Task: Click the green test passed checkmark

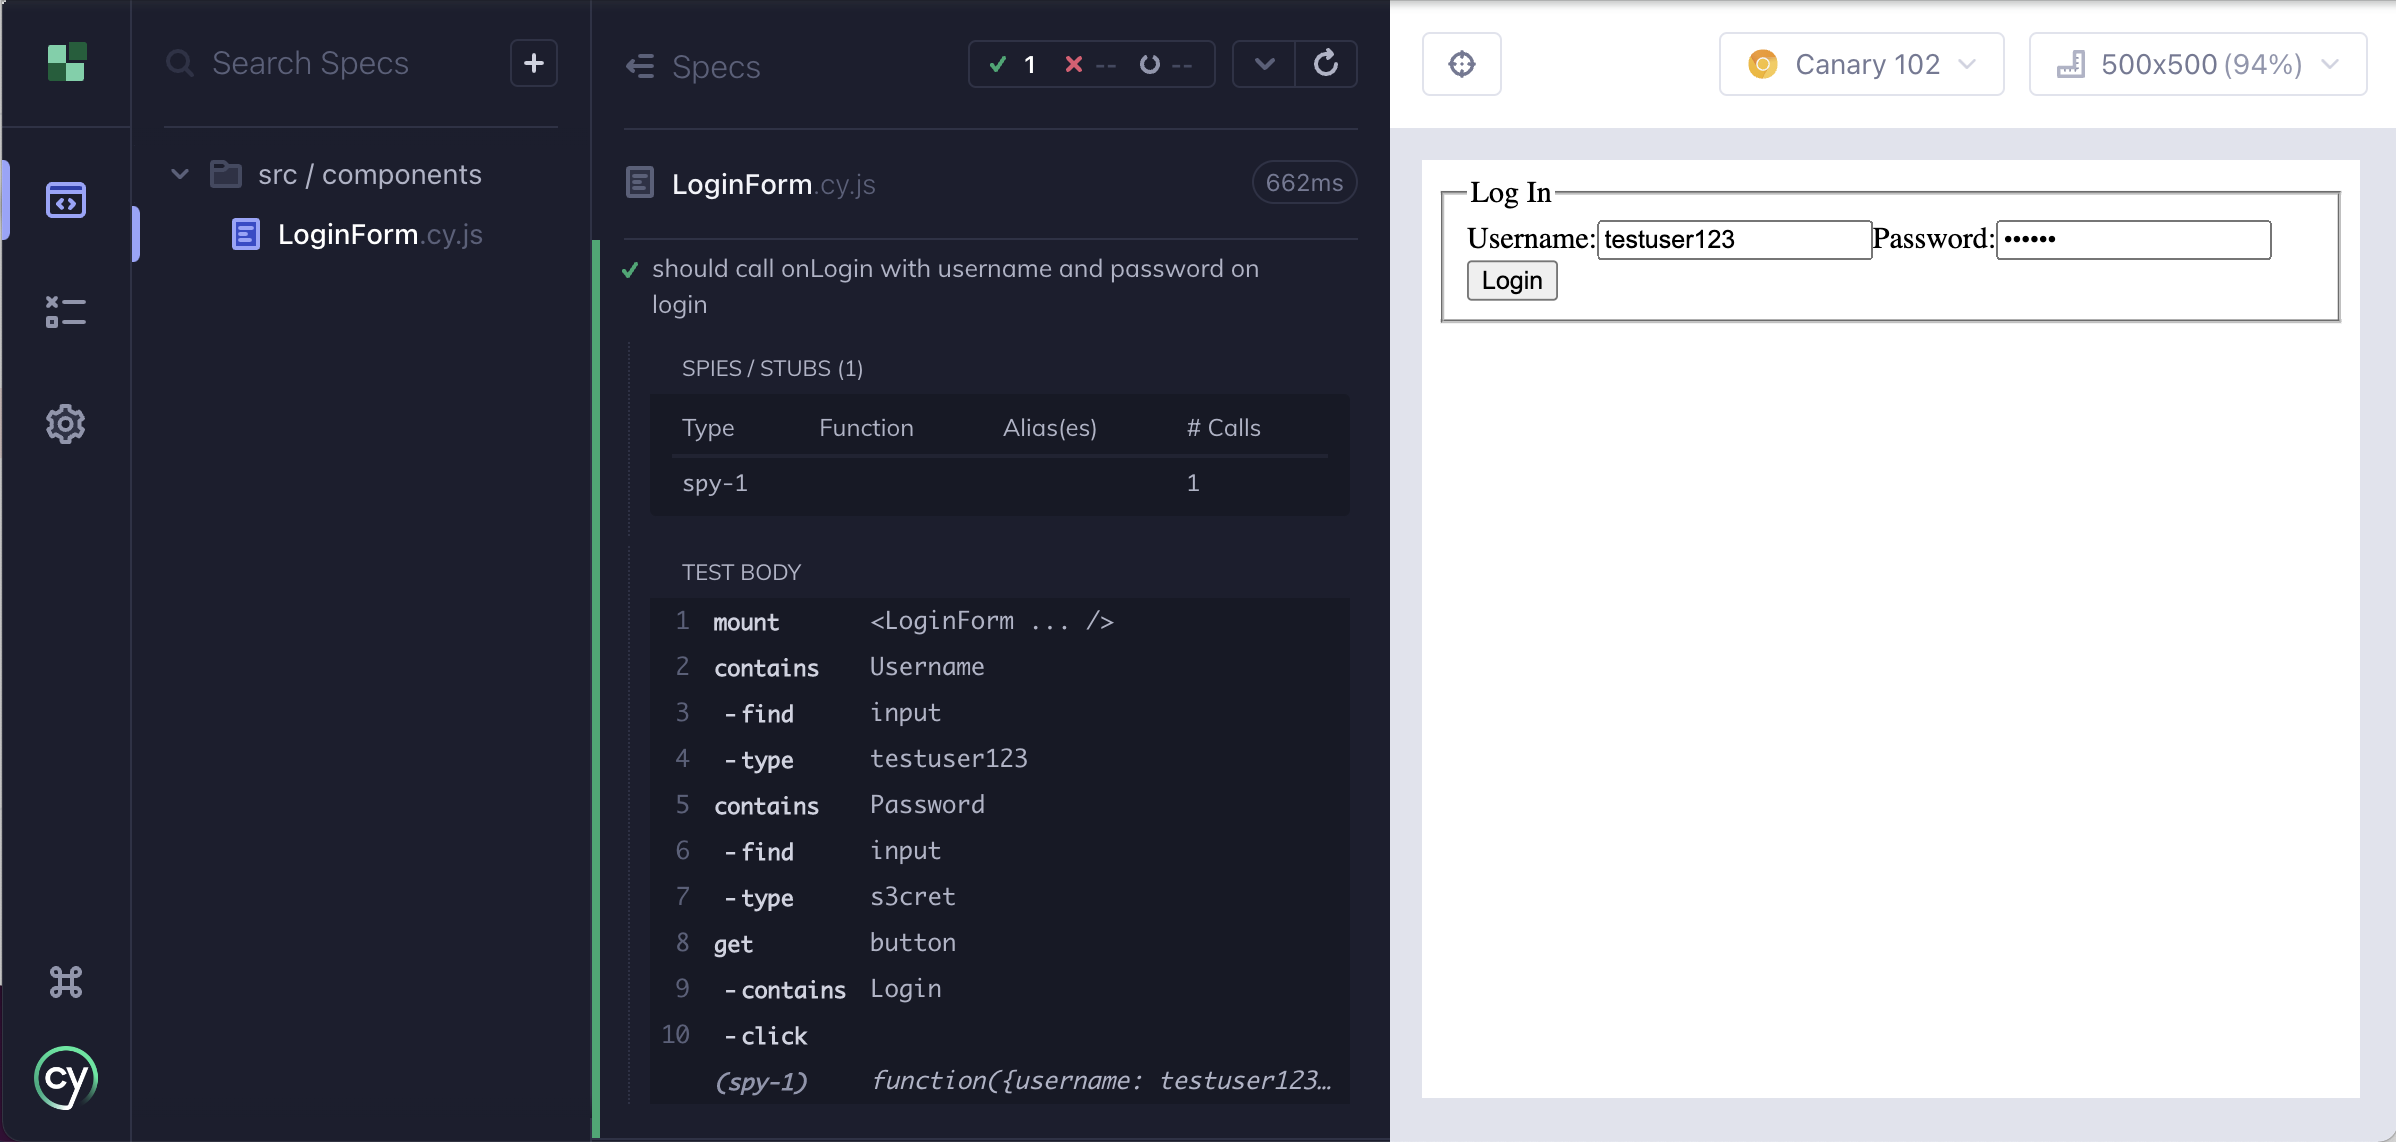Action: 630,270
